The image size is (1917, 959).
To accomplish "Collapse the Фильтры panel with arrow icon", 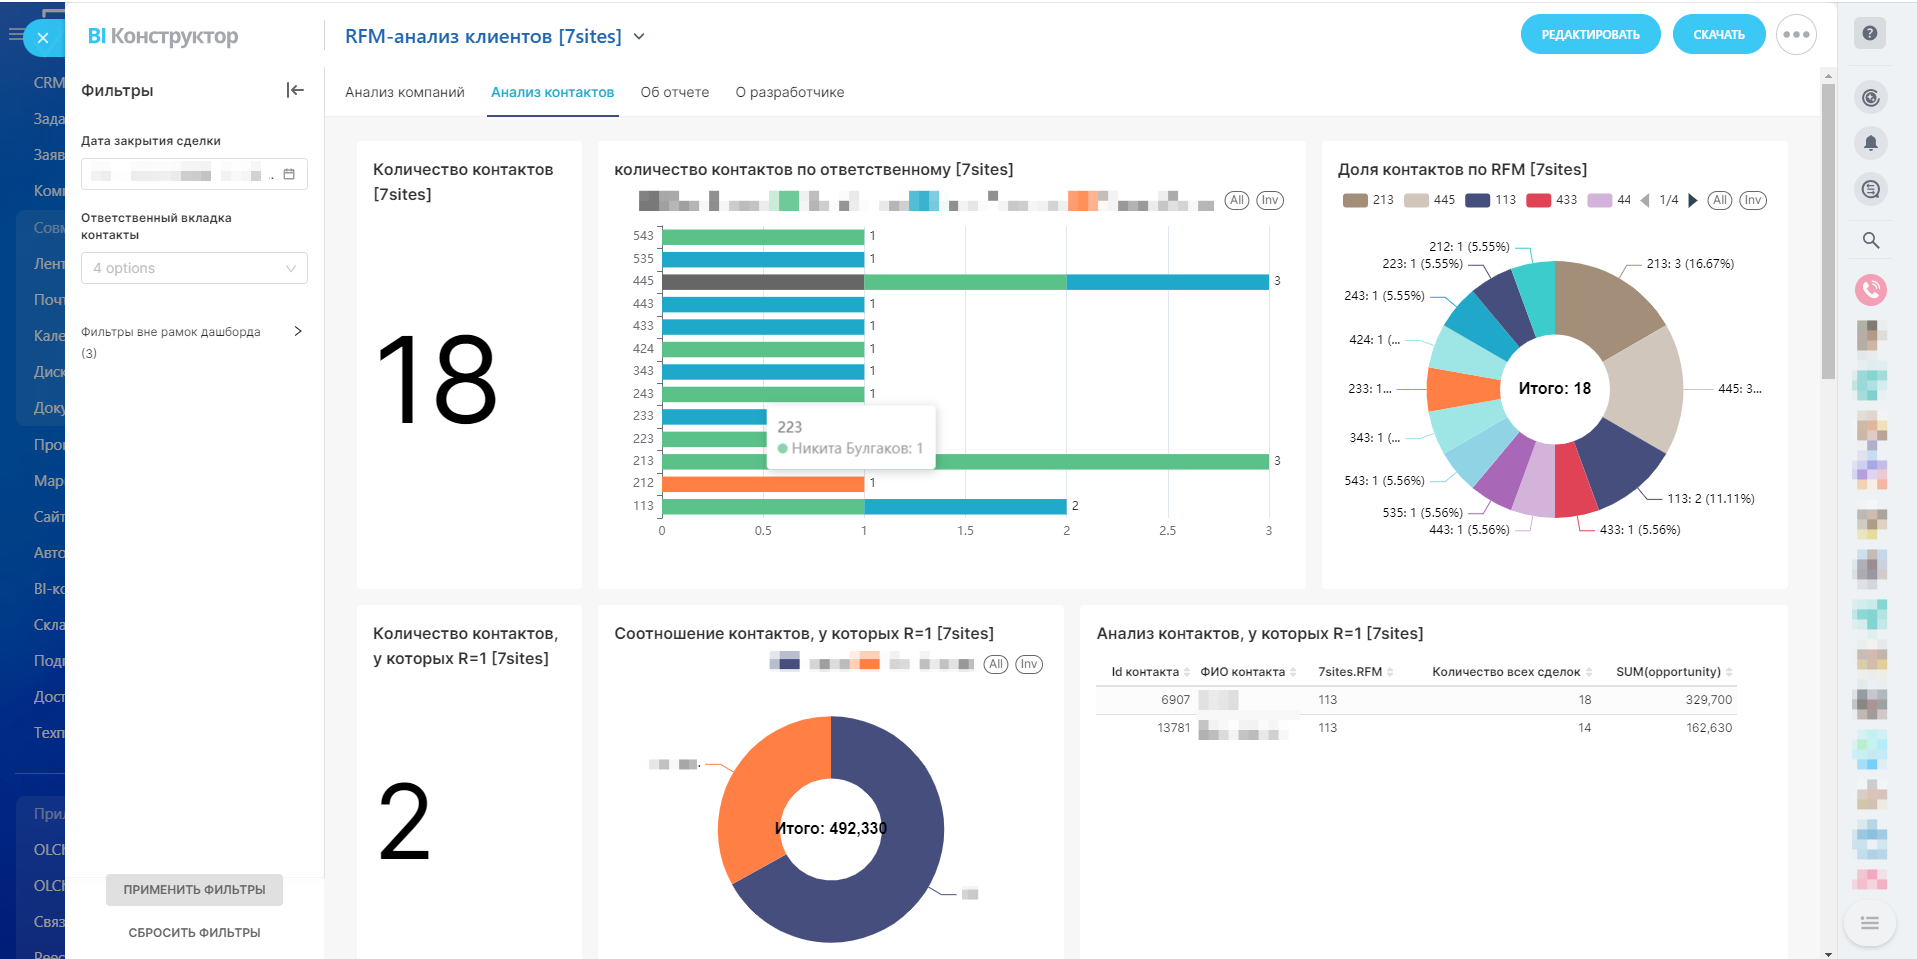I will 295,90.
